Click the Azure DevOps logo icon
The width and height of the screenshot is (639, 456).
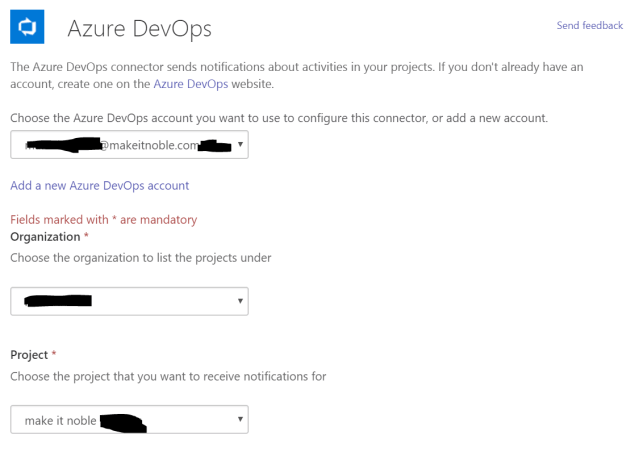[x=27, y=27]
